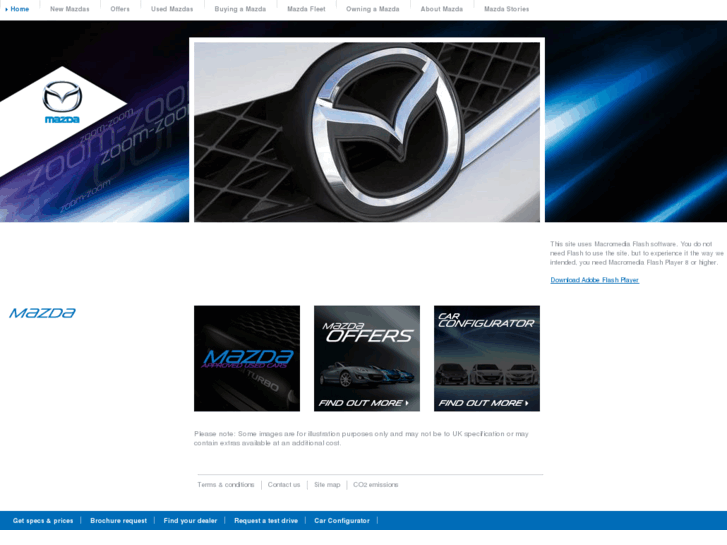Open the Site map link
727x545 pixels.
[x=327, y=485]
